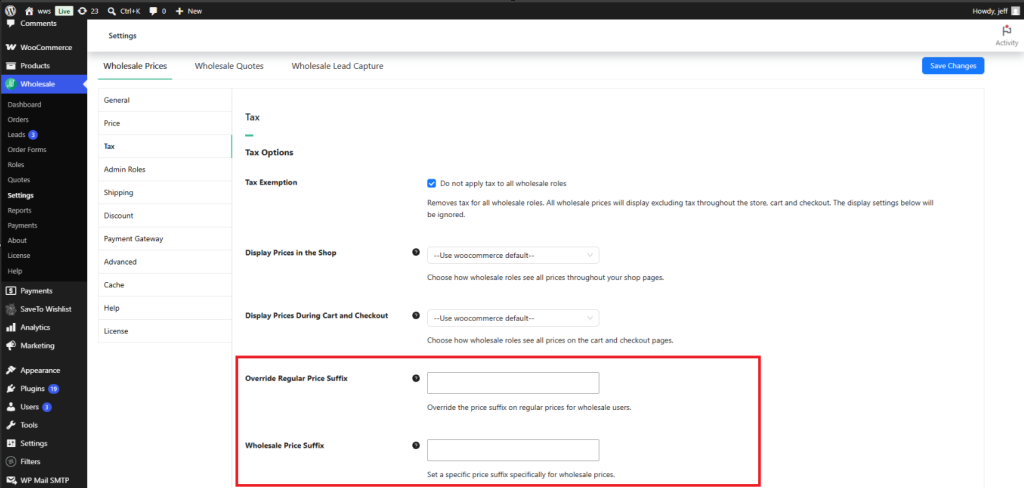Open comments bubble icon showing 0

(x=153, y=11)
